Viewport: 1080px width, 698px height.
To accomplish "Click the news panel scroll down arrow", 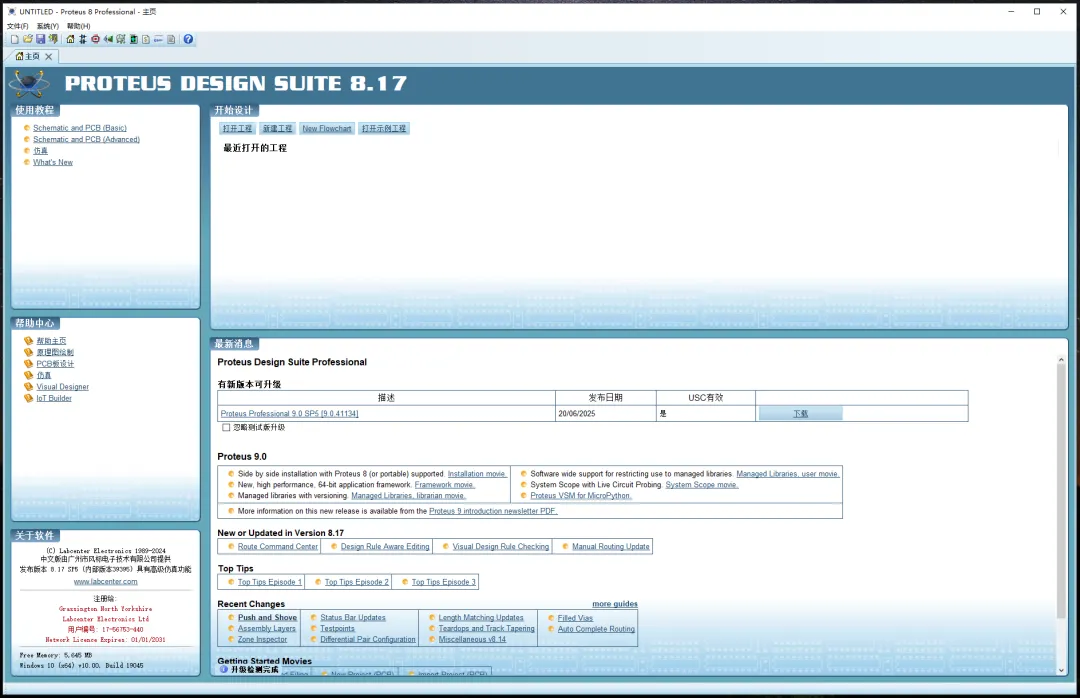I will click(1061, 670).
